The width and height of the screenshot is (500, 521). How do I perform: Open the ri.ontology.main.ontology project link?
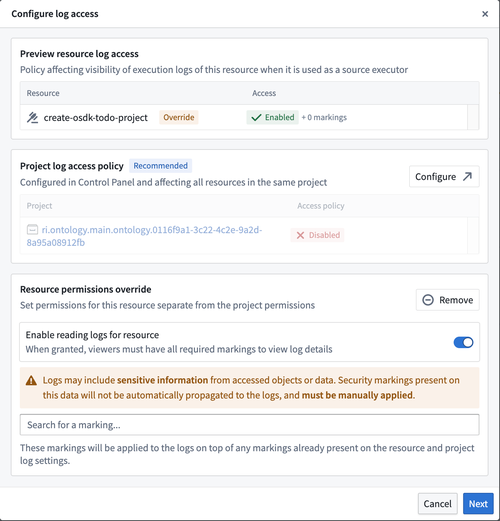pyautogui.click(x=144, y=236)
